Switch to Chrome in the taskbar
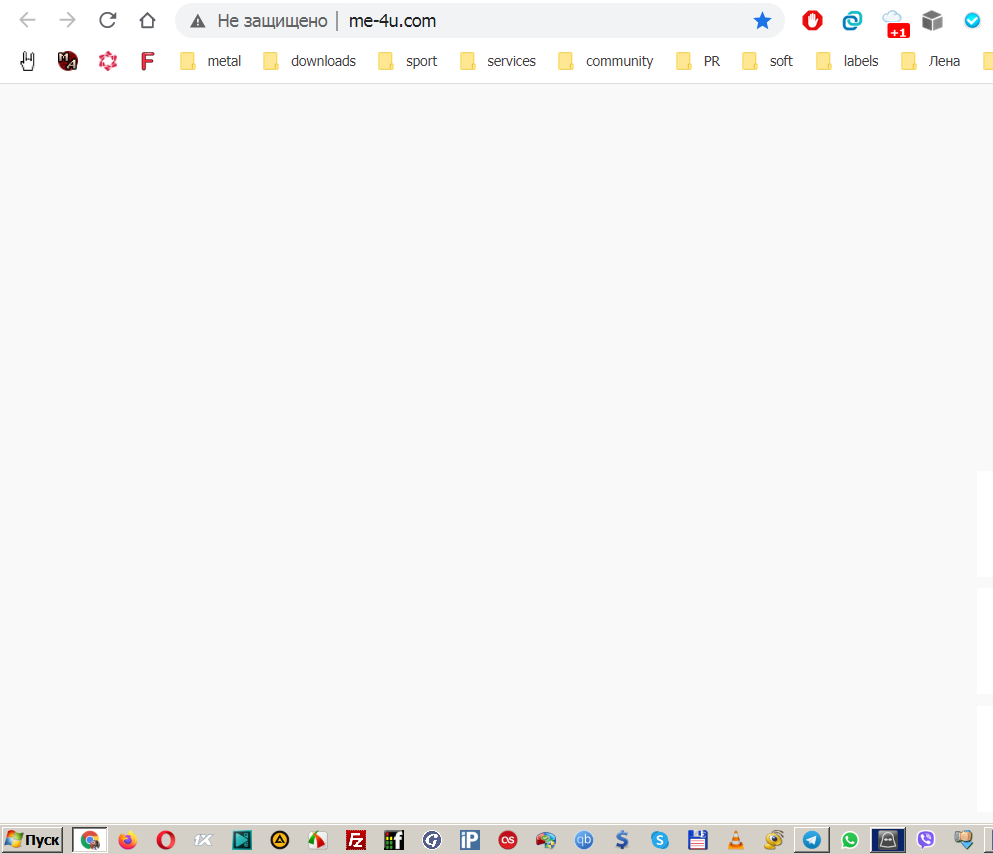The width and height of the screenshot is (993, 854). pyautogui.click(x=90, y=840)
